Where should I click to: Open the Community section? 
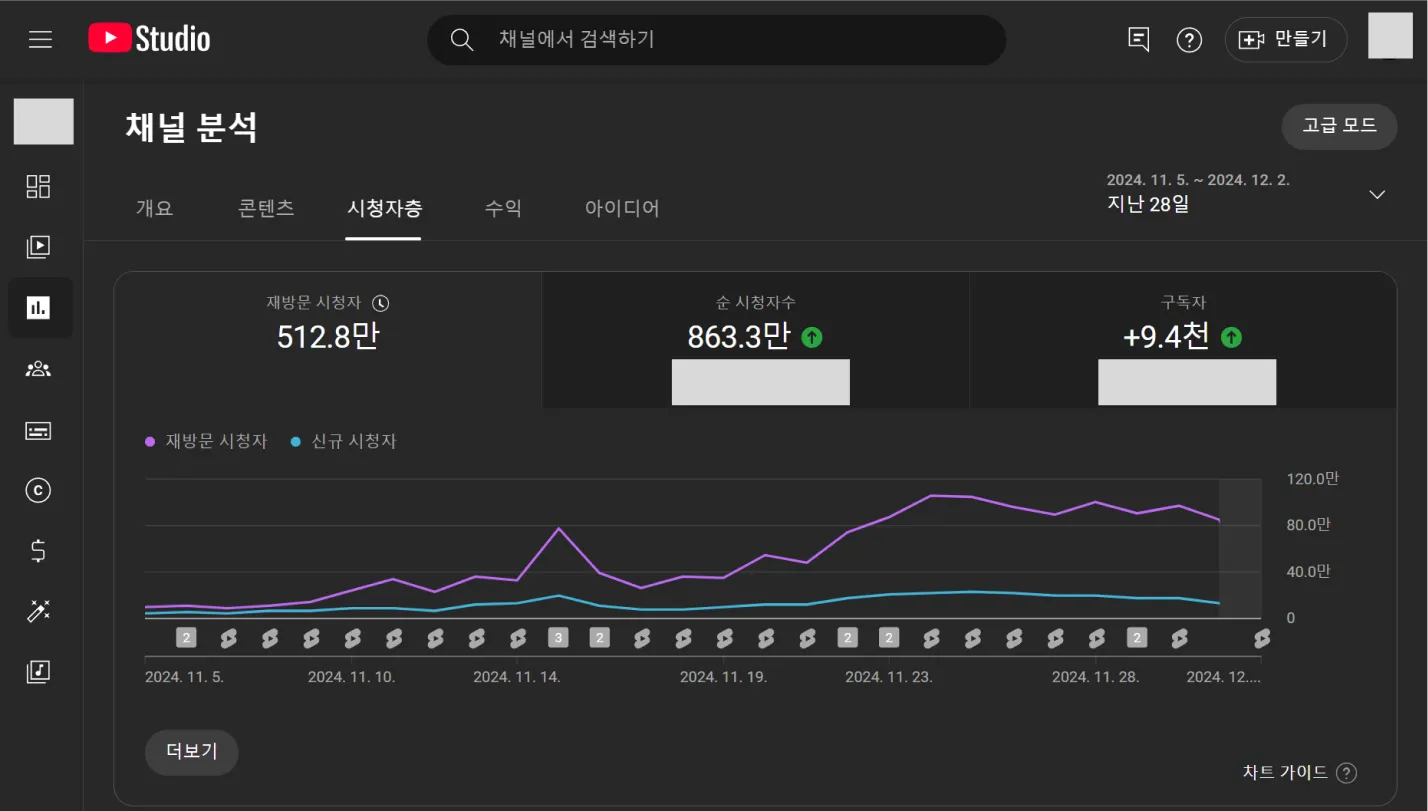point(40,369)
